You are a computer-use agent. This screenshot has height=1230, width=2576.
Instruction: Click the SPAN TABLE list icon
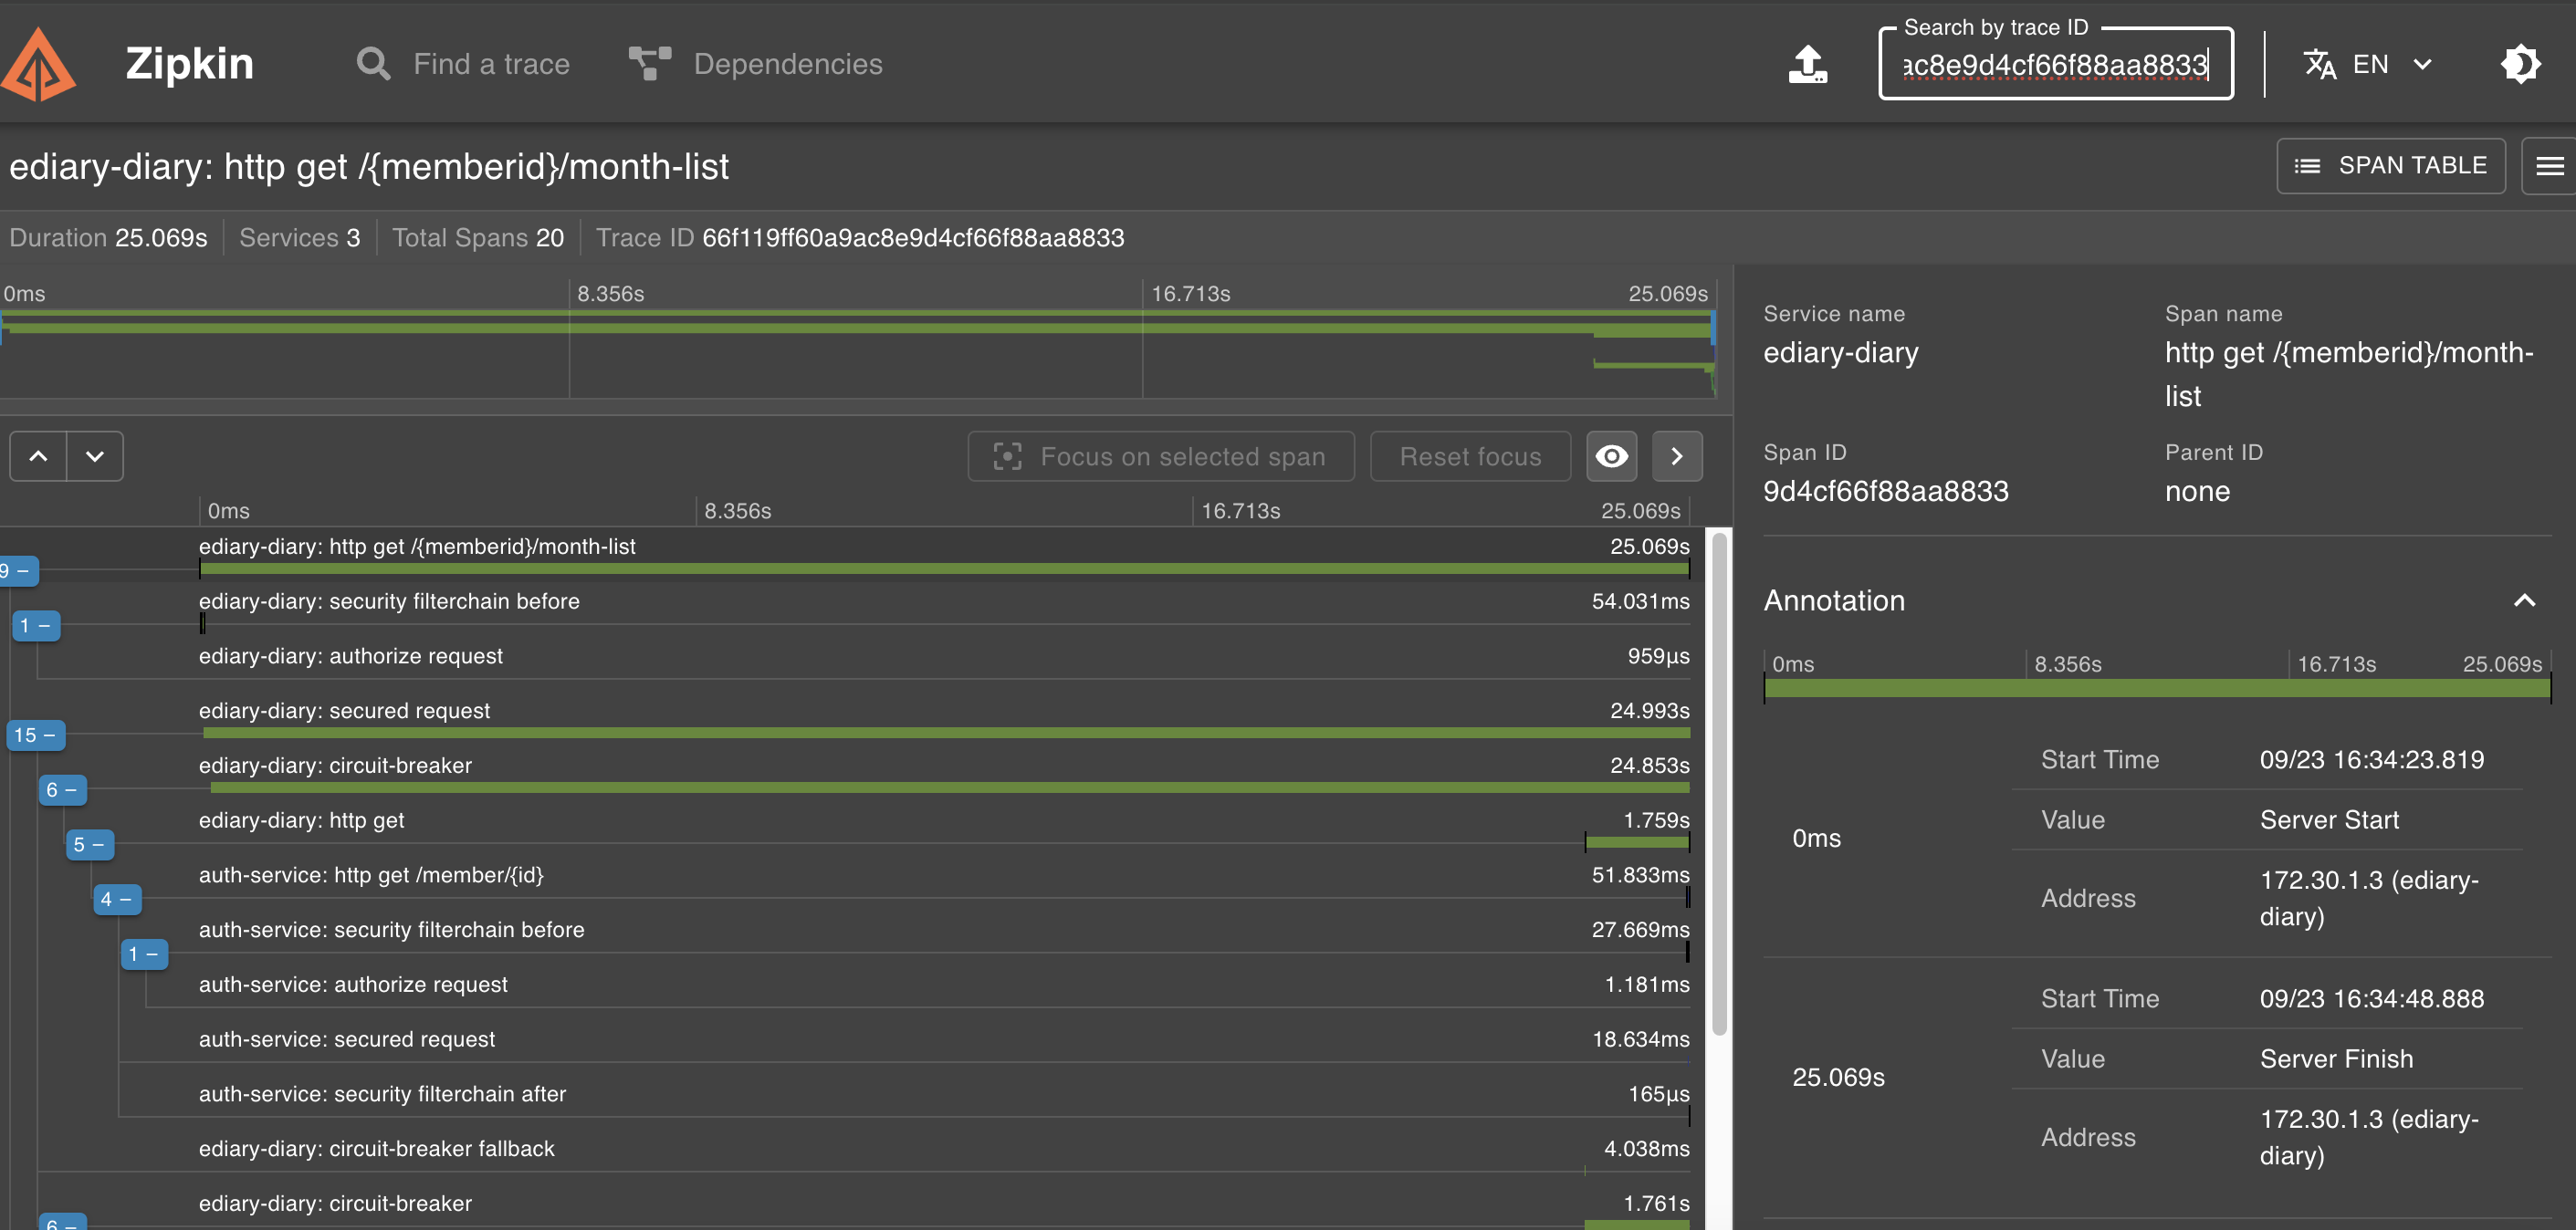point(2307,166)
